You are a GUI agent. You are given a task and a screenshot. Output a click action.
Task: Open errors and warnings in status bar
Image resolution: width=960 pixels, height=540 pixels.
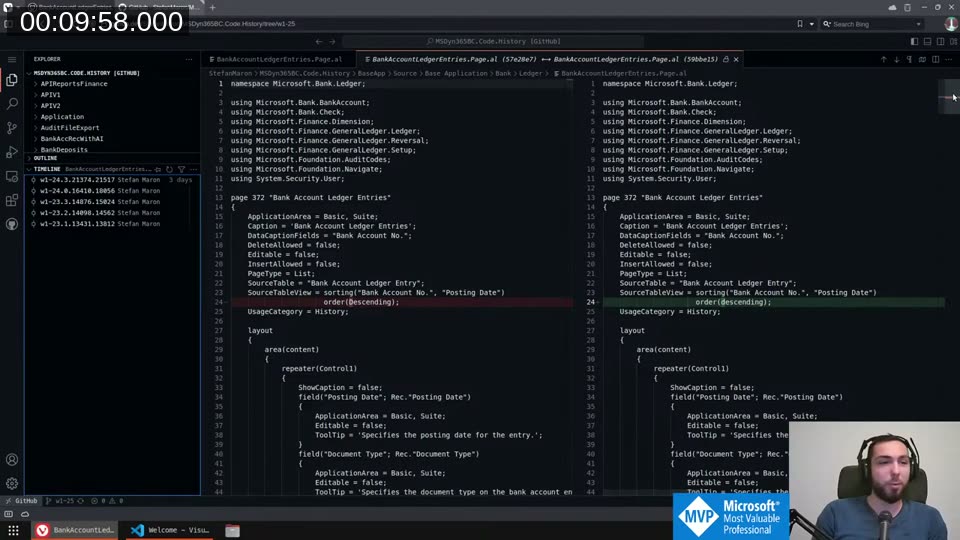(x=107, y=501)
